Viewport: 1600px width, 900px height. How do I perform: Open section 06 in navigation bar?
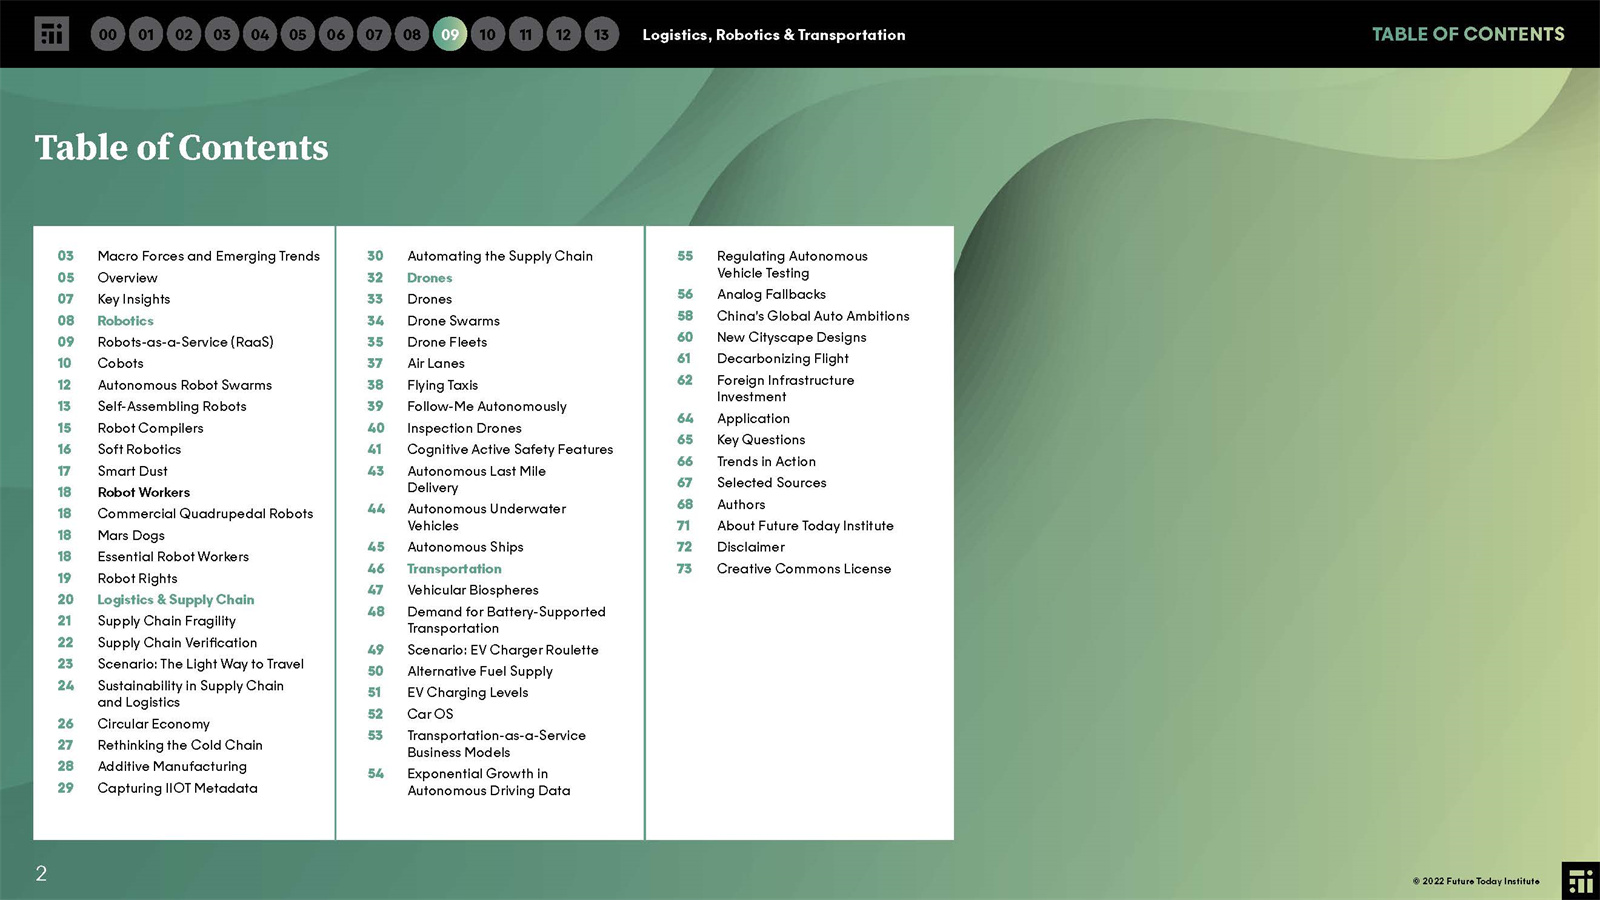[x=336, y=35]
